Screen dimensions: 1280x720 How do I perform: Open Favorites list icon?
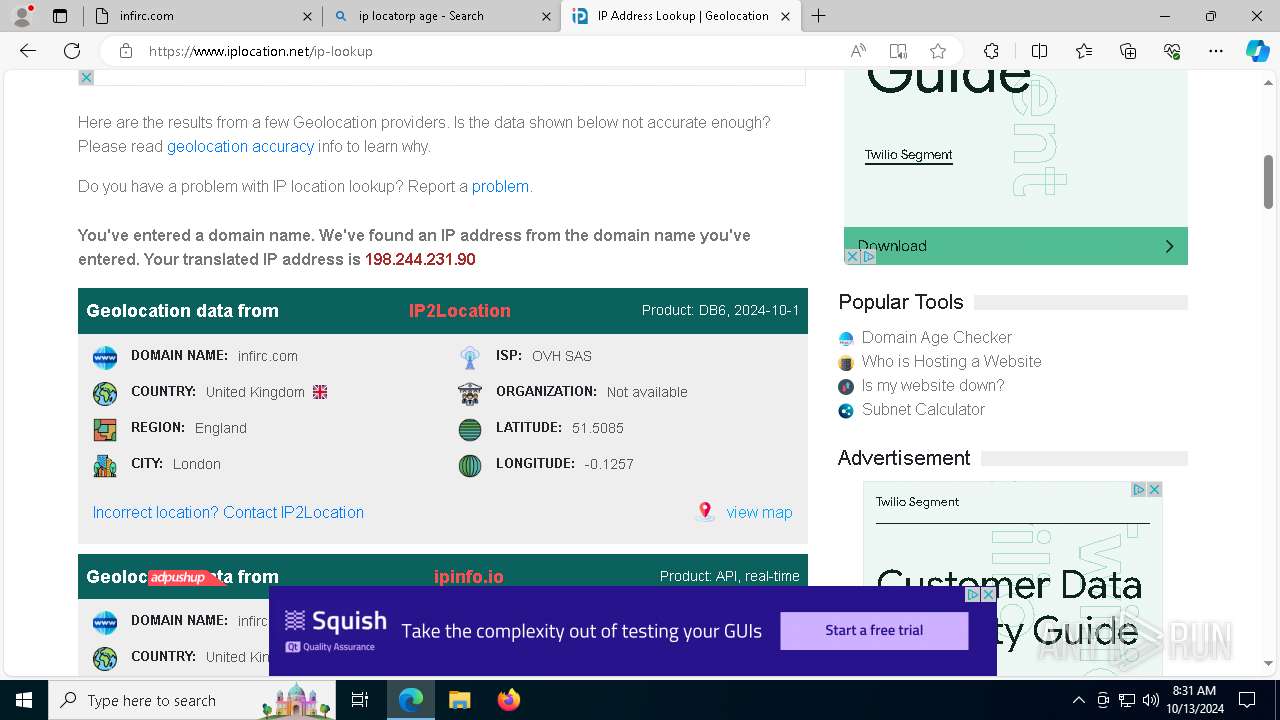pyautogui.click(x=1084, y=51)
